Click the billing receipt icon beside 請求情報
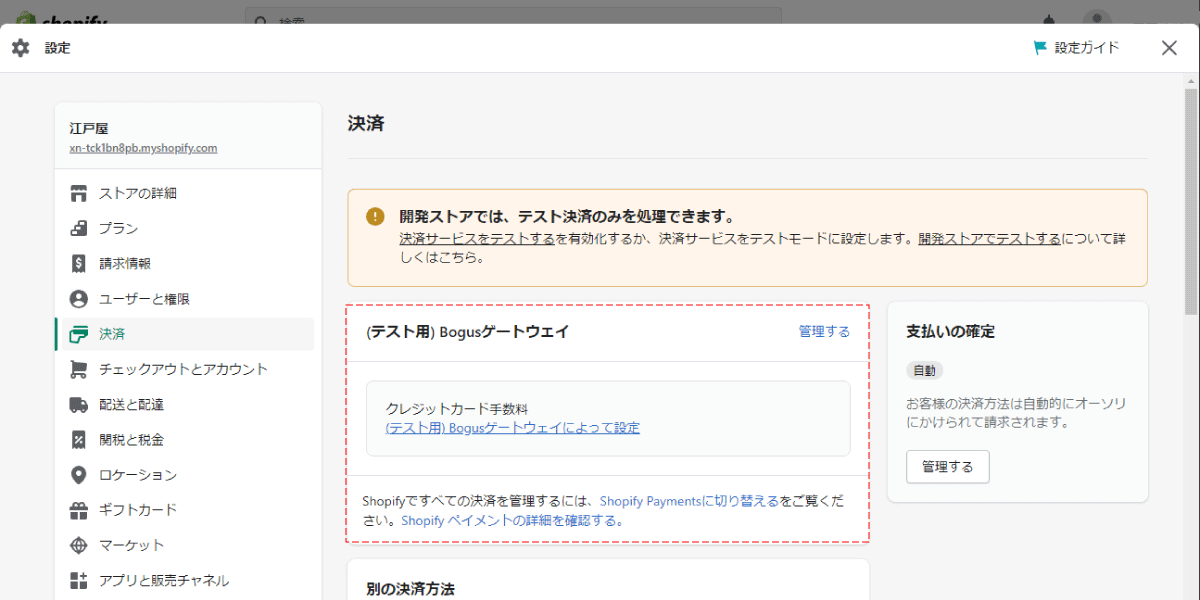This screenshot has width=1200, height=600. tap(79, 263)
